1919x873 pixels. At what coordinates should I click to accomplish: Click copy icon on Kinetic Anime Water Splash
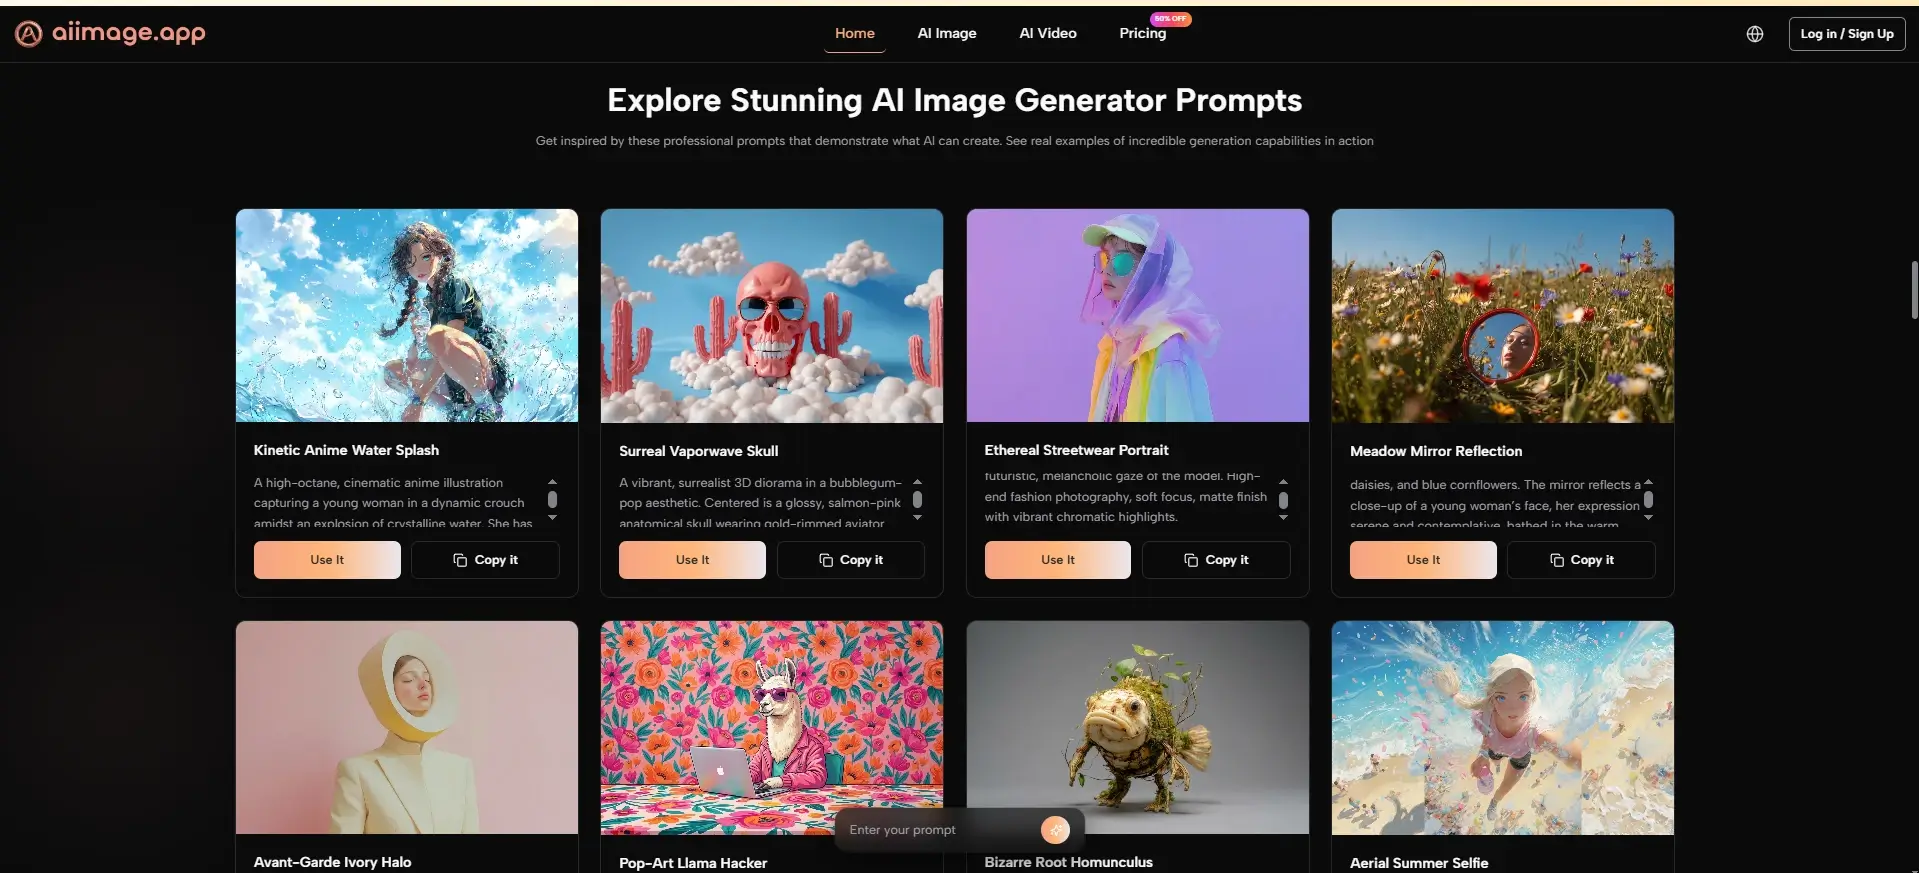pos(460,560)
